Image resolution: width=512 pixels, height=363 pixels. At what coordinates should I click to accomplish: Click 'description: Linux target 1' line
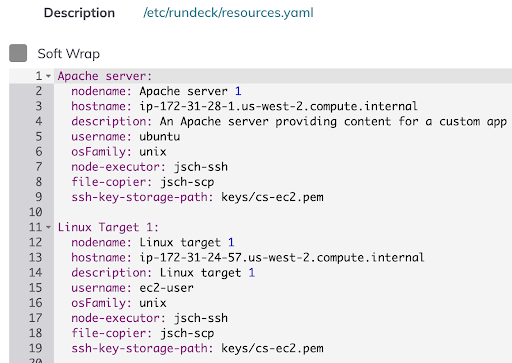(x=163, y=273)
